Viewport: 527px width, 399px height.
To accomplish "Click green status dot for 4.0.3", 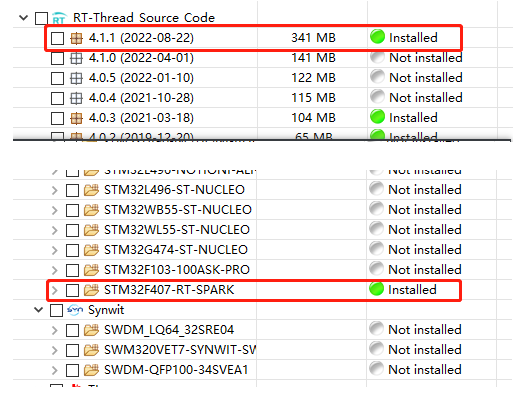I will point(377,116).
